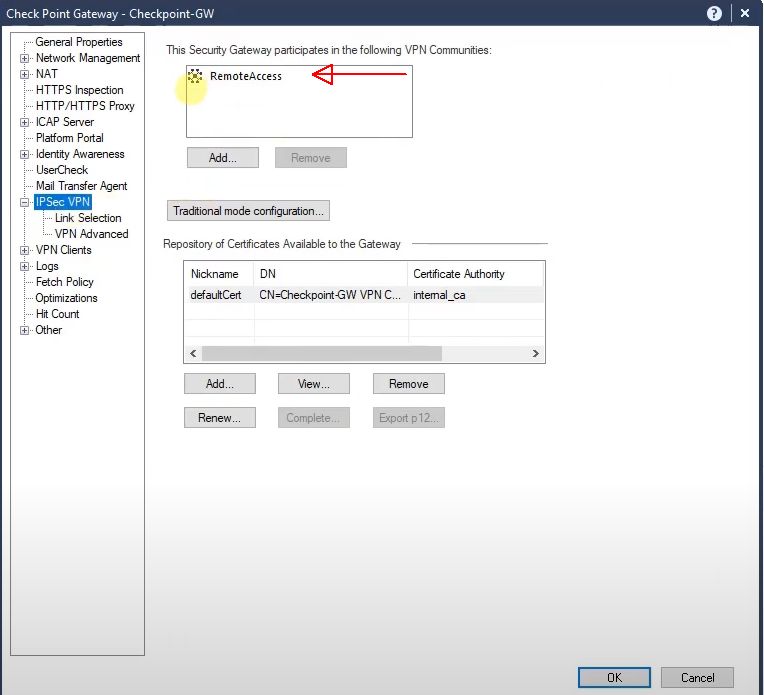Open VPN Advanced subpage
764x695 pixels.
[x=91, y=234]
